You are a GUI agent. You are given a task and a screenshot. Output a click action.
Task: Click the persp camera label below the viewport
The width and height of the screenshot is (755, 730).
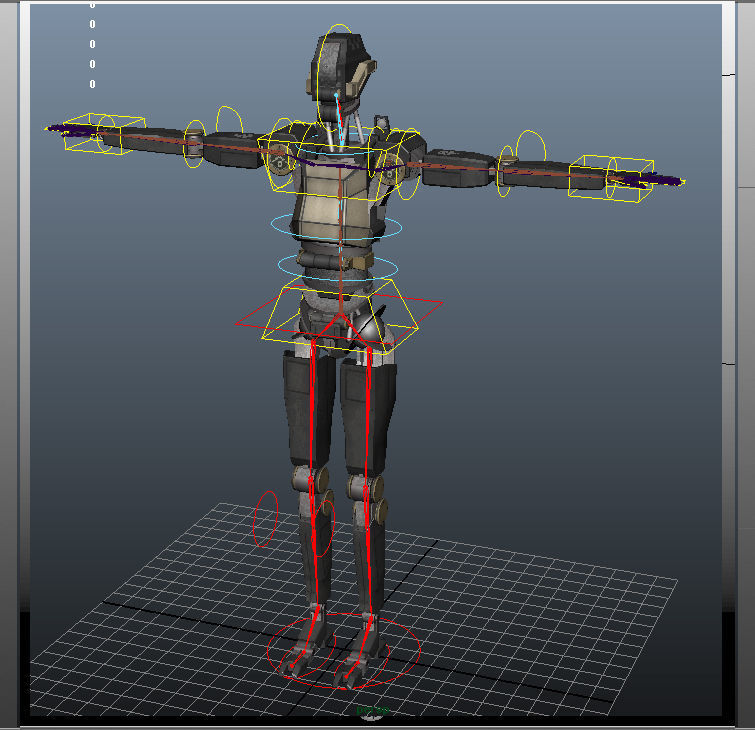(x=372, y=709)
